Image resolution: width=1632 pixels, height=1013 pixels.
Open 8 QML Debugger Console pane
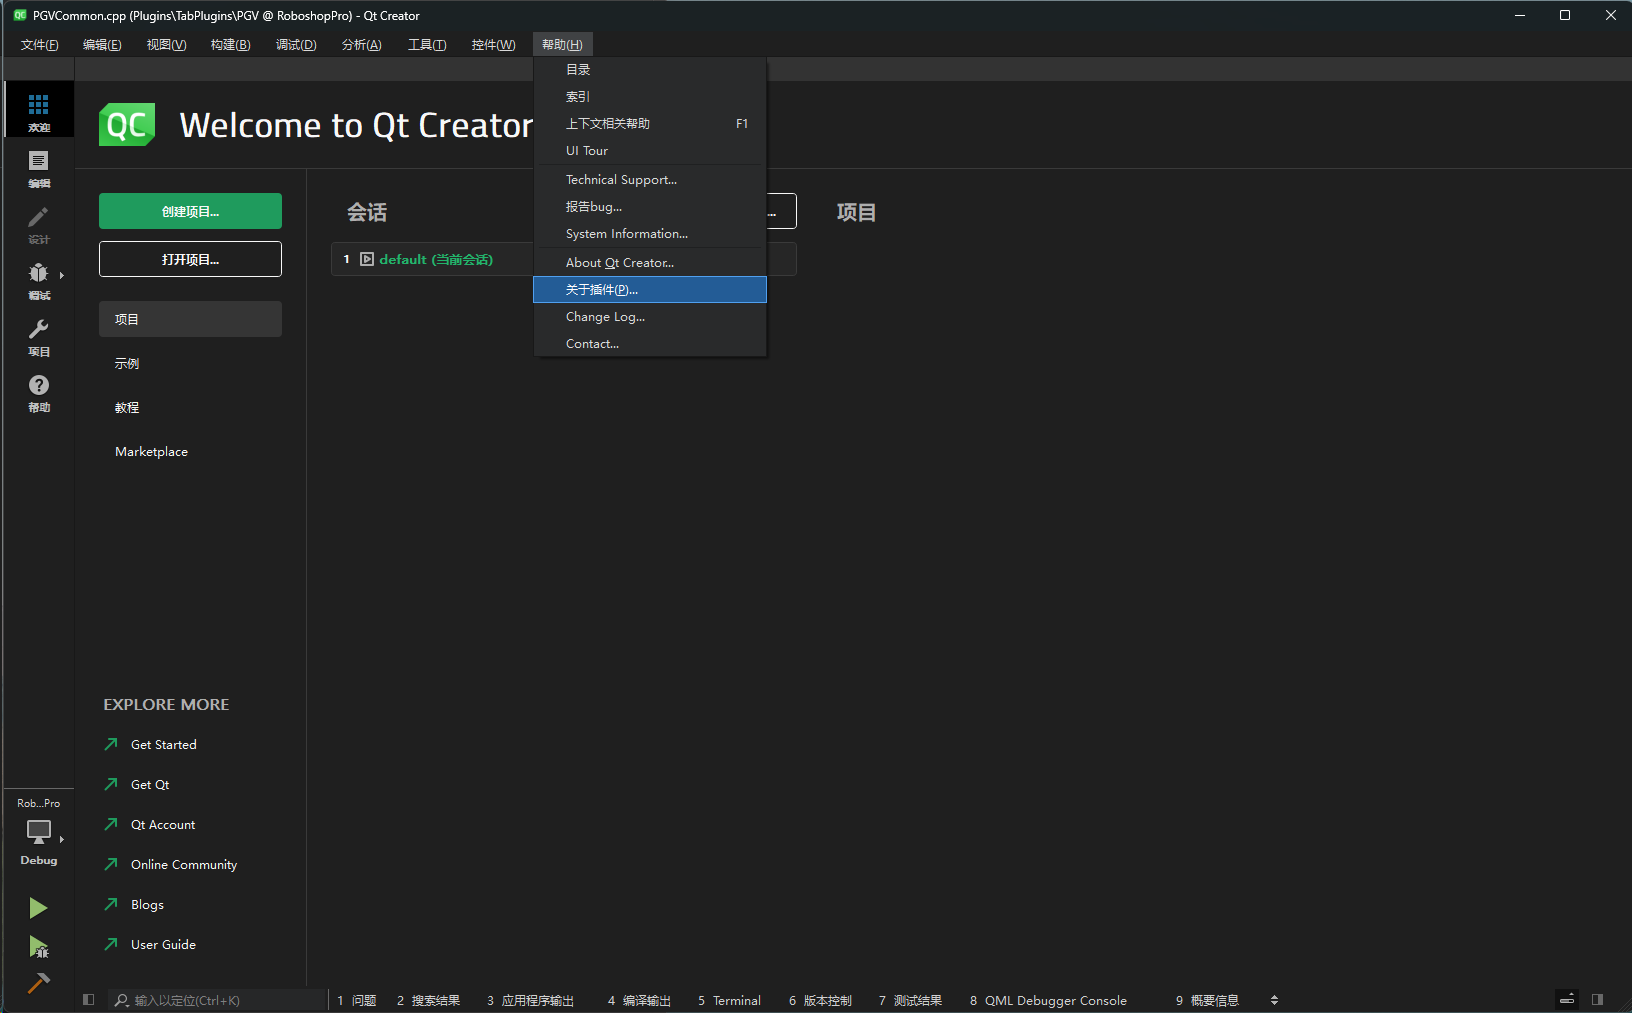click(x=1048, y=1000)
